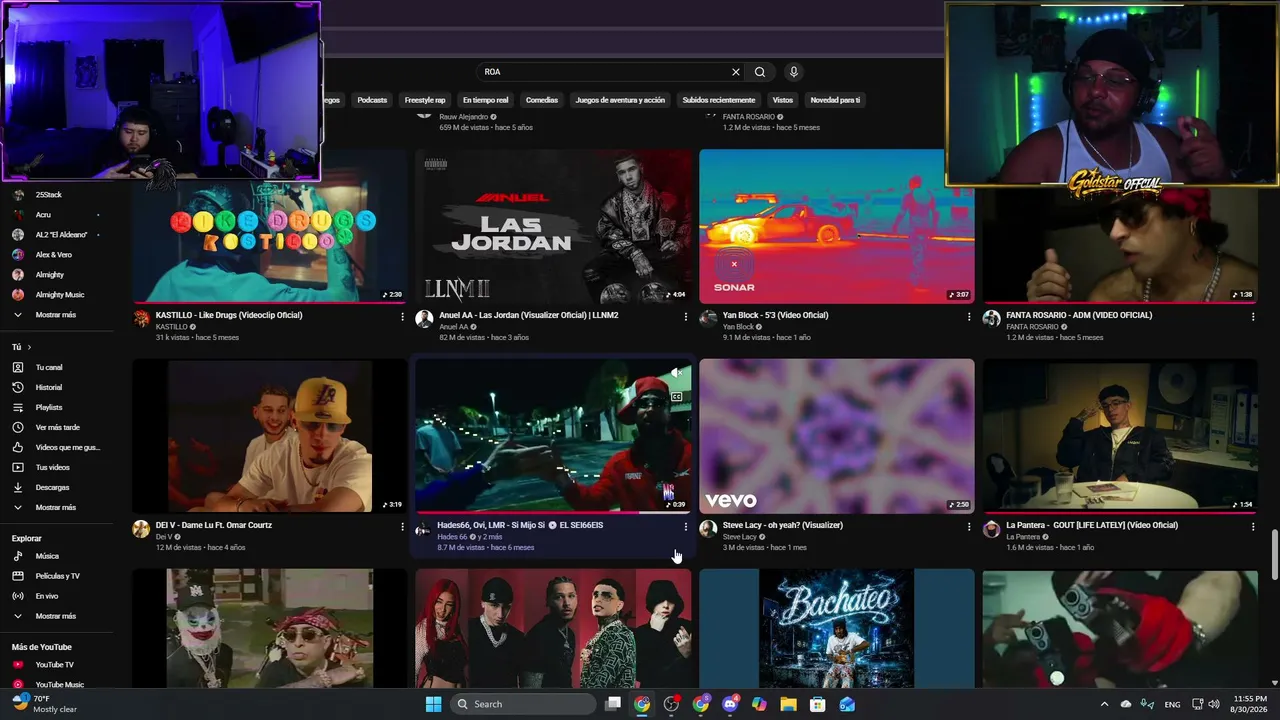
Task: Play the Yan Block SONAR thumbnail
Action: point(836,227)
